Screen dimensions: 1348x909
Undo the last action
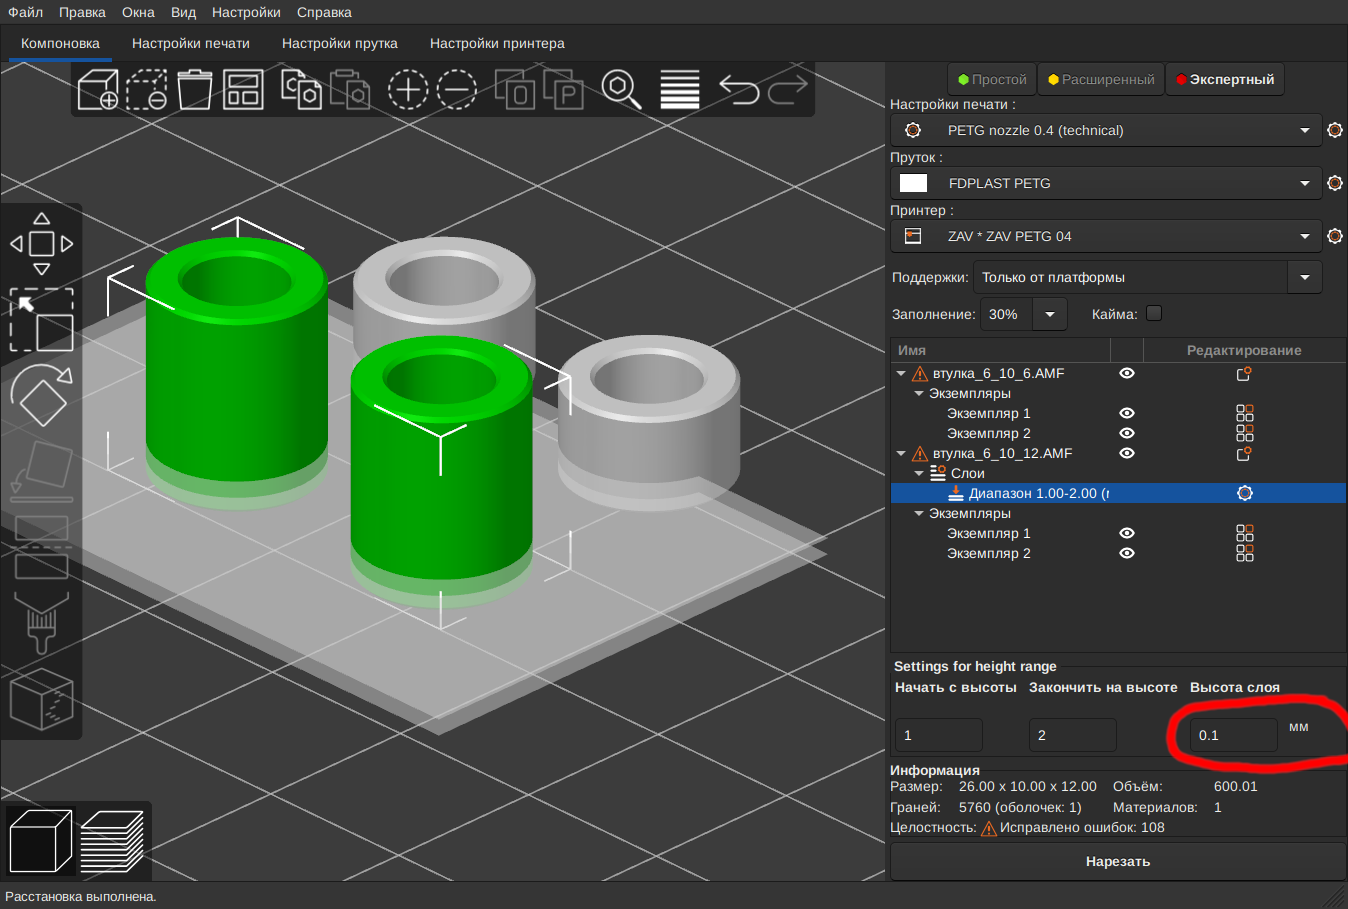point(738,89)
